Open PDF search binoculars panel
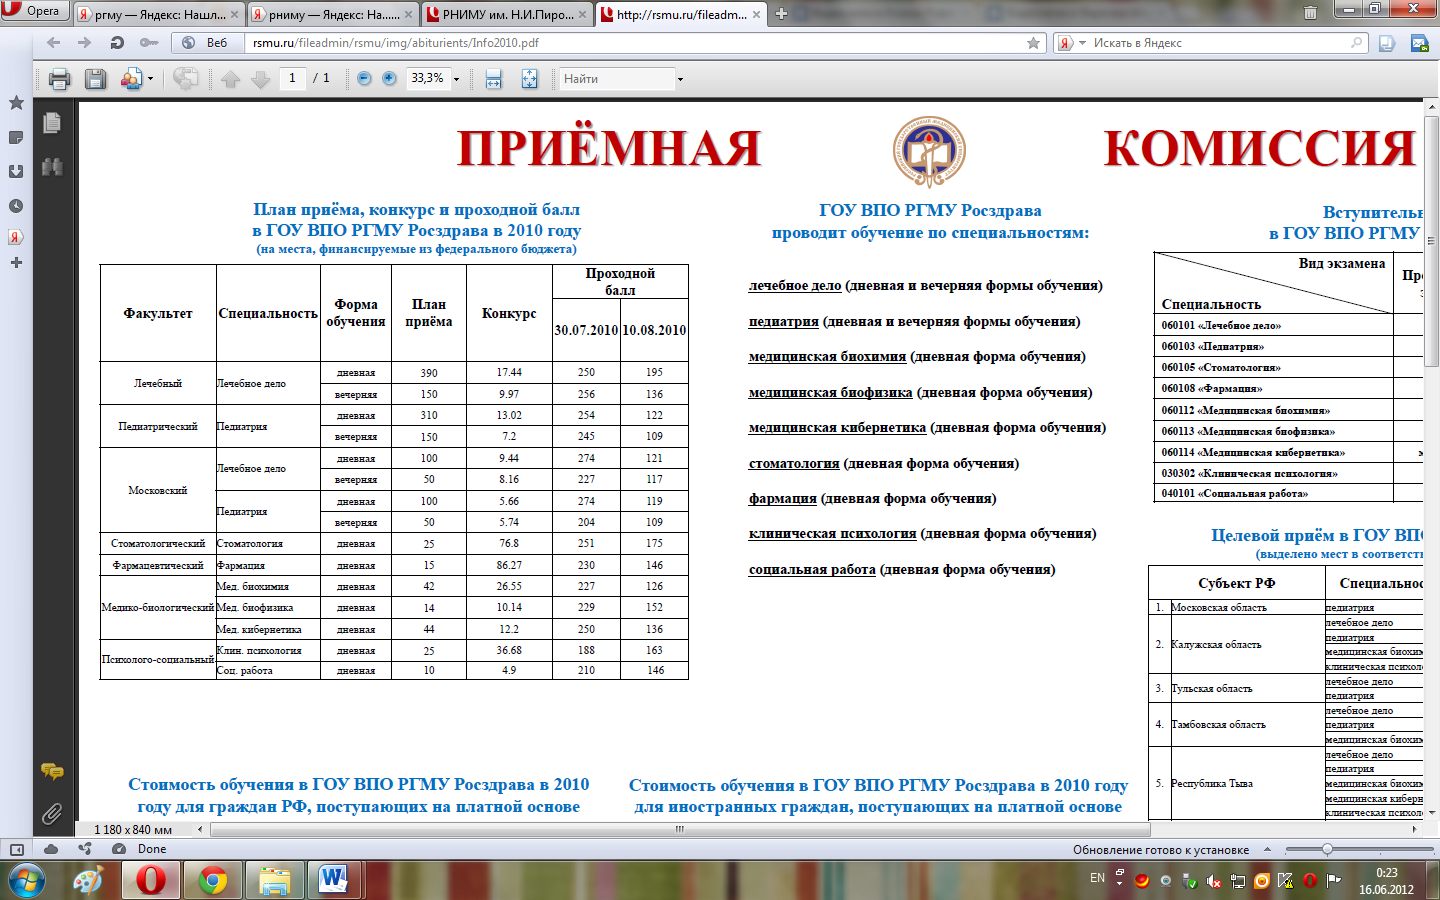 (52, 167)
